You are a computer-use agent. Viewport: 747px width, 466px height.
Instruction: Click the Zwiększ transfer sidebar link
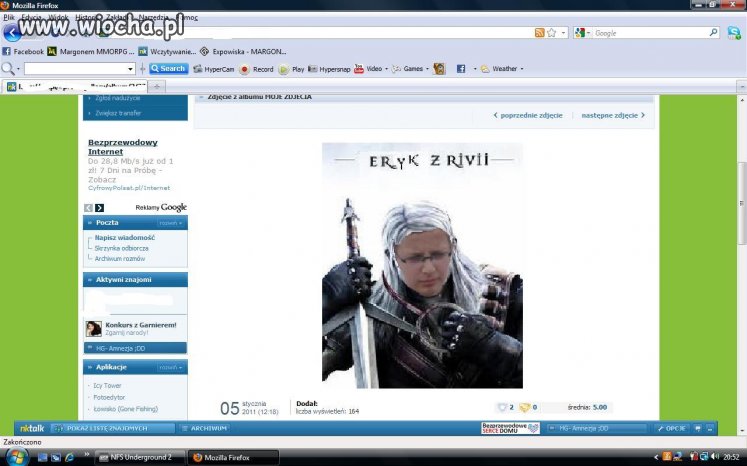coord(118,113)
